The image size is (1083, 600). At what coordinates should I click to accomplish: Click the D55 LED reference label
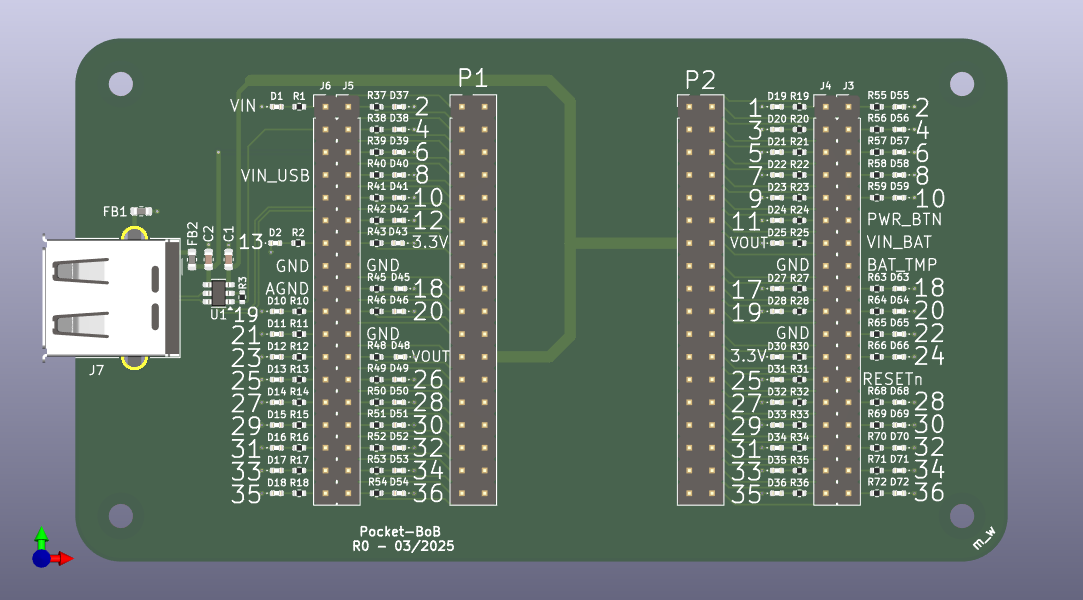899,95
